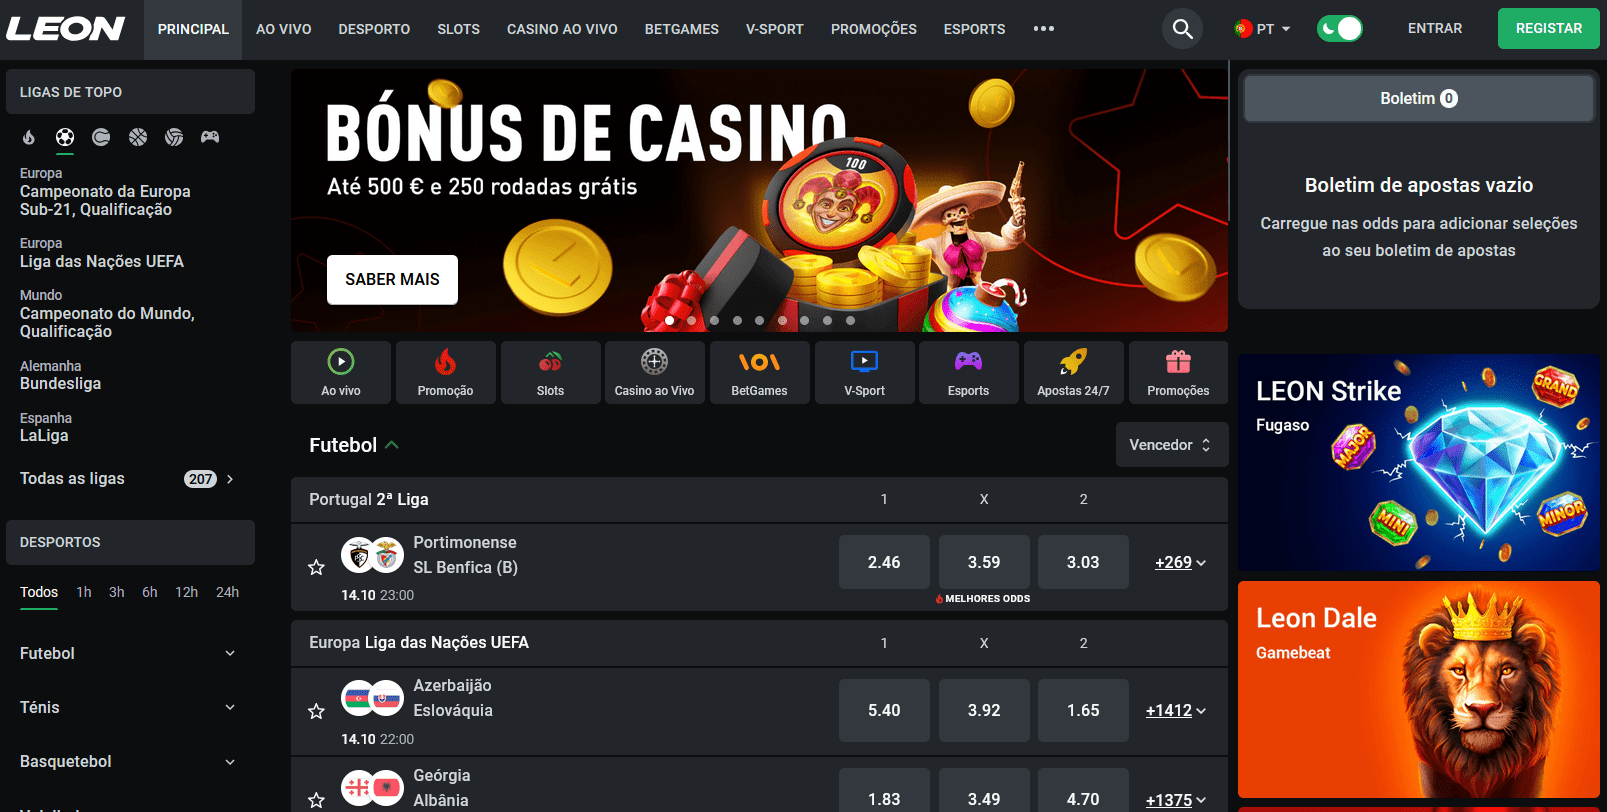Select the football icon in top leagues
1607x812 pixels.
coord(65,137)
